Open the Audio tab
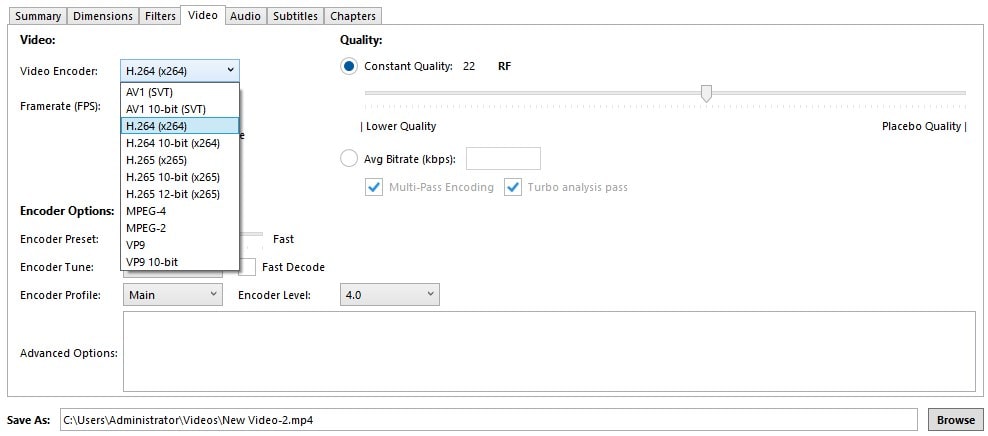The width and height of the screenshot is (988, 436). click(x=245, y=16)
